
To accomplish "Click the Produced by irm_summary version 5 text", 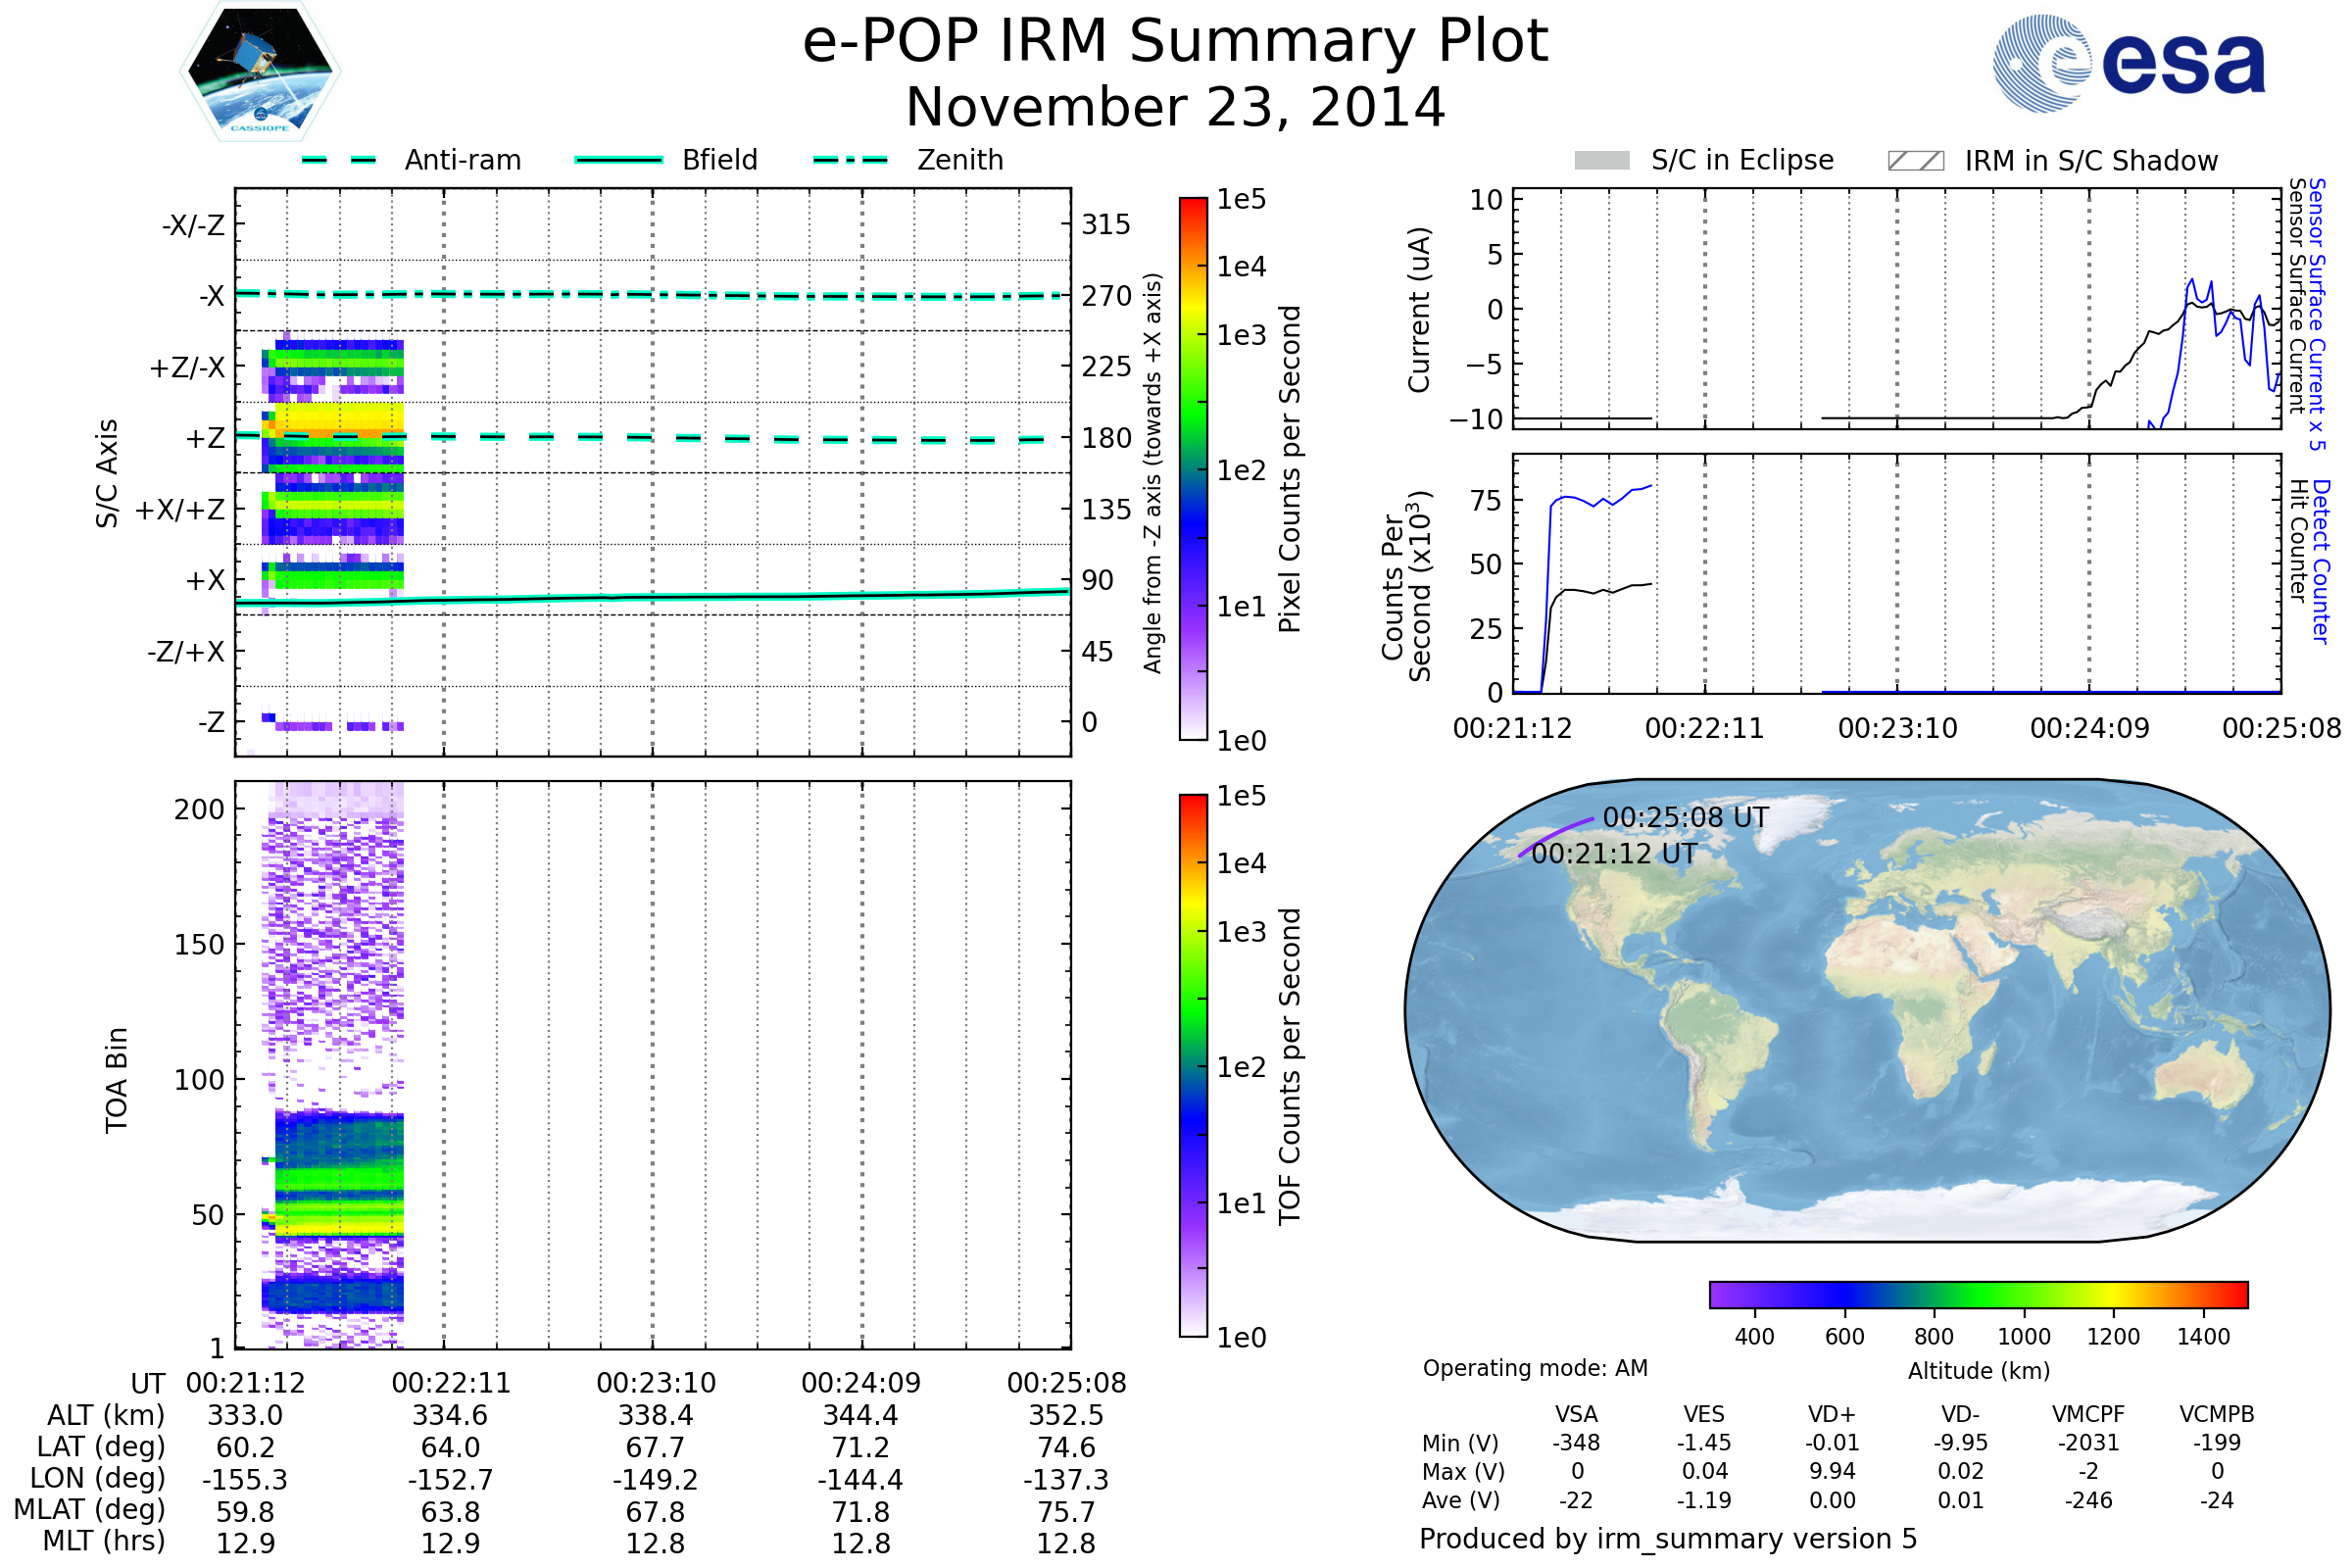I will tap(1668, 1539).
